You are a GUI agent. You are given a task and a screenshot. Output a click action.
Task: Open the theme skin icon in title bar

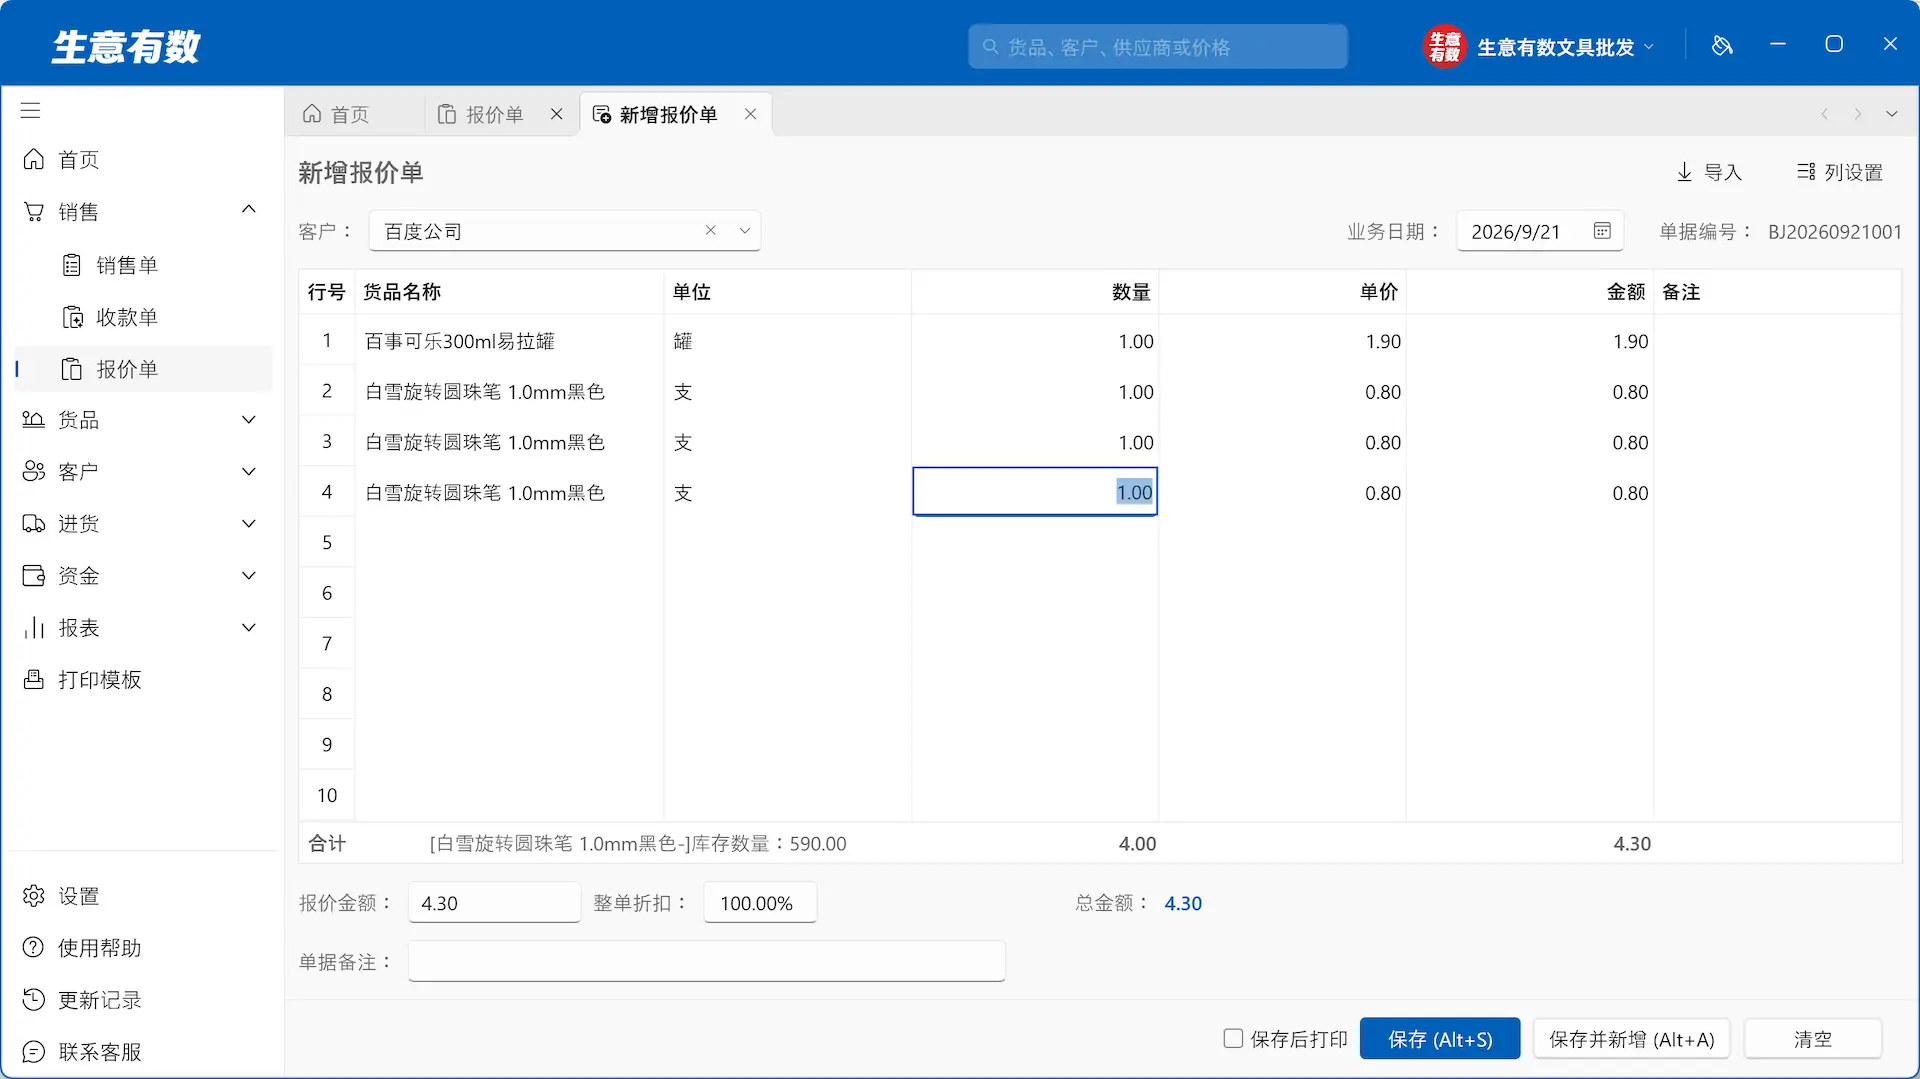(1722, 45)
